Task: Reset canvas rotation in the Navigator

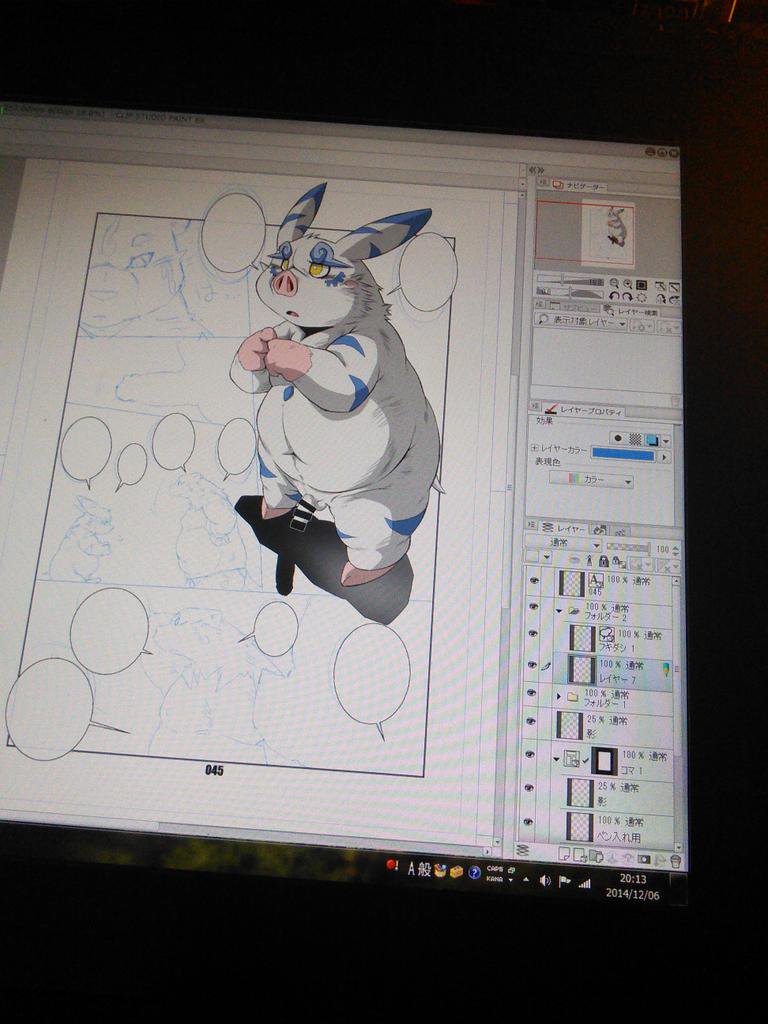Action: (641, 298)
